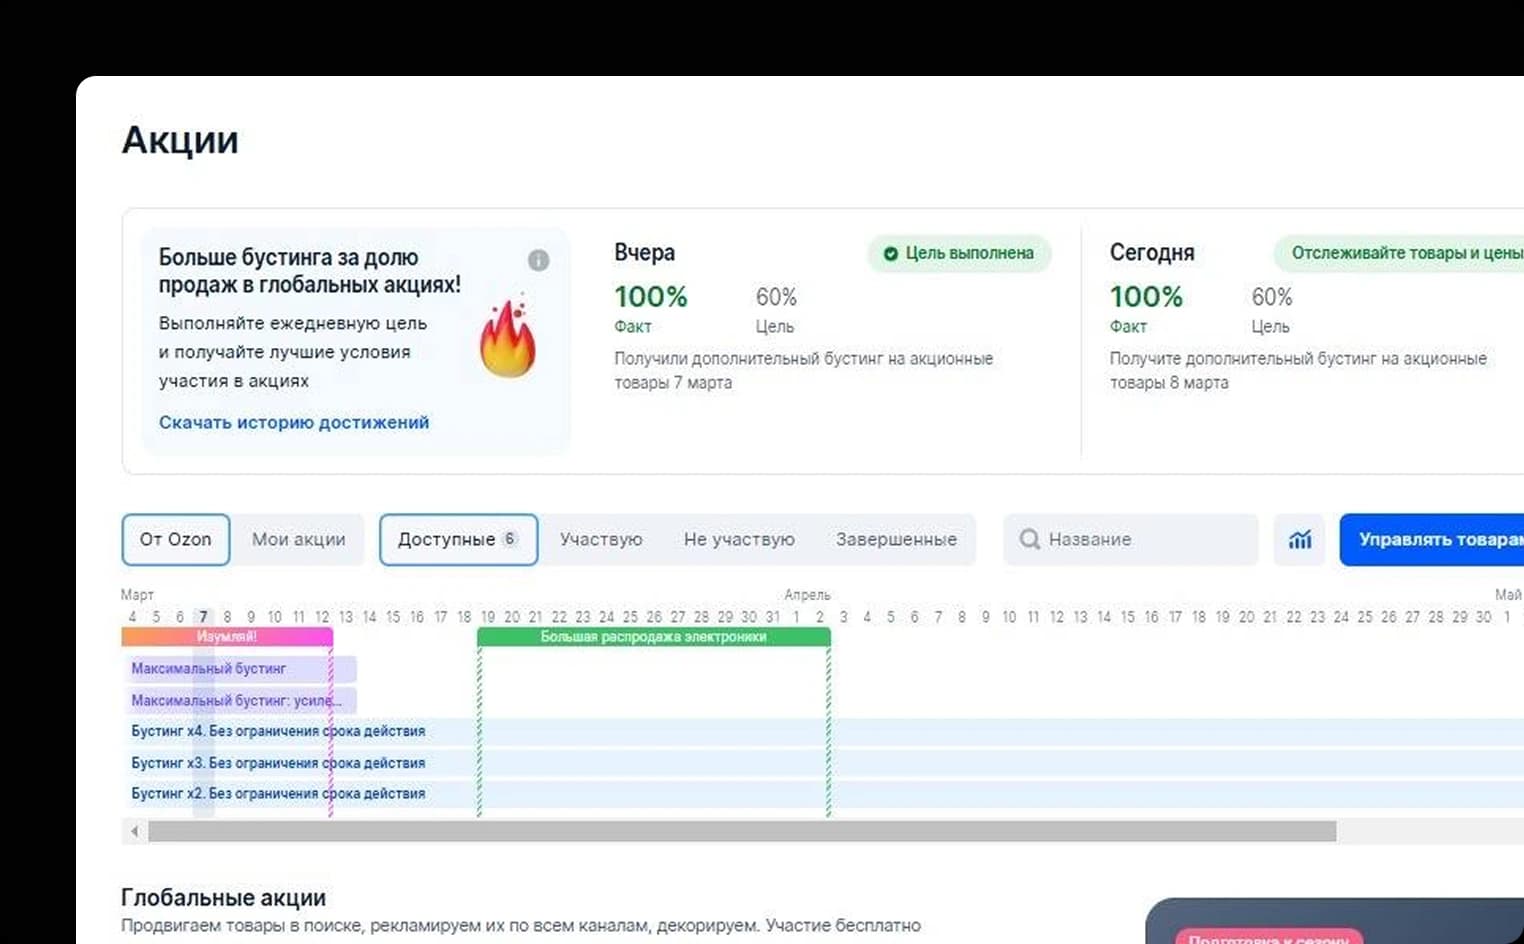
Task: Click highlighted date 7 in March timeline
Action: click(203, 617)
